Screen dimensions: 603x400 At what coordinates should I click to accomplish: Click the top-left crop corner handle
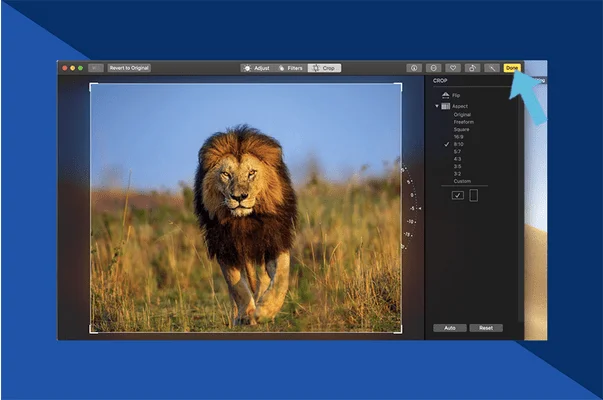[91, 85]
